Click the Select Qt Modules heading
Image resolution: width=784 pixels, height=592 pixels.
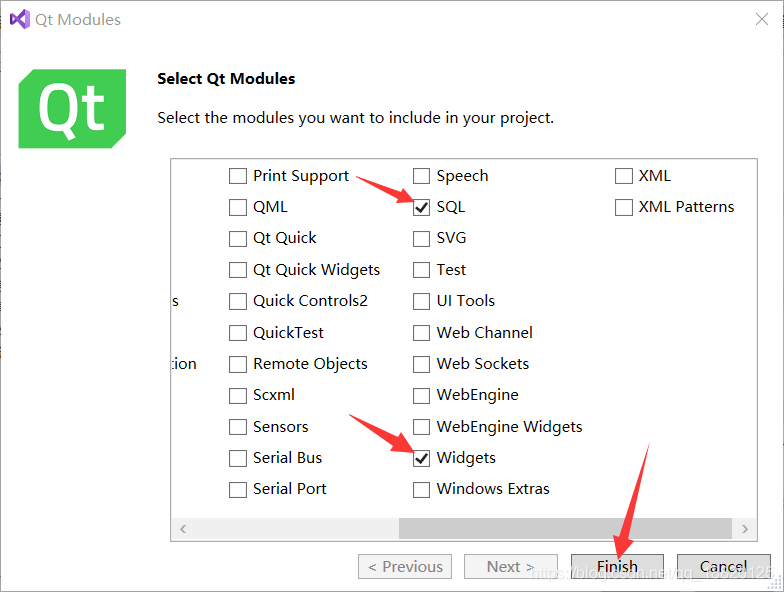point(226,78)
